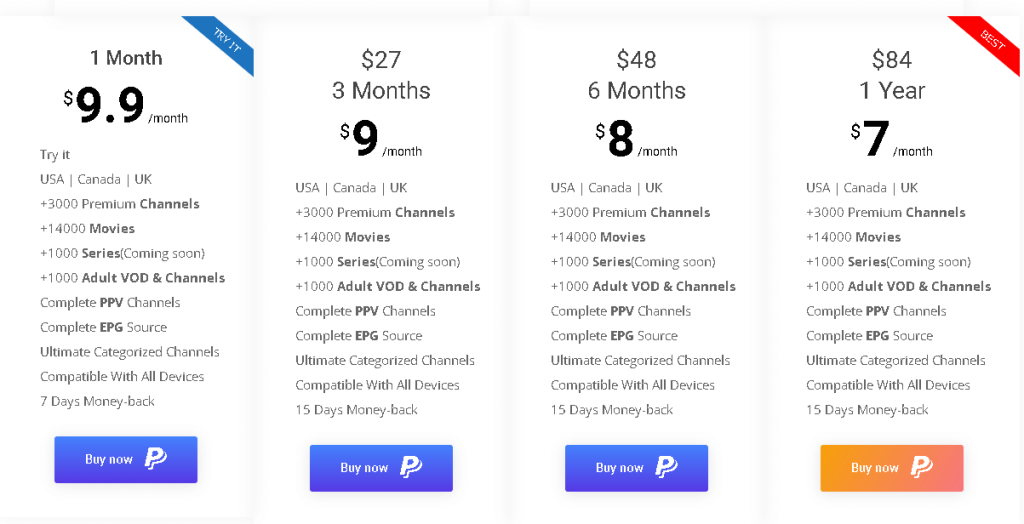Click the $7 per month price
Viewport: 1024px width, 524px height.
click(876, 139)
